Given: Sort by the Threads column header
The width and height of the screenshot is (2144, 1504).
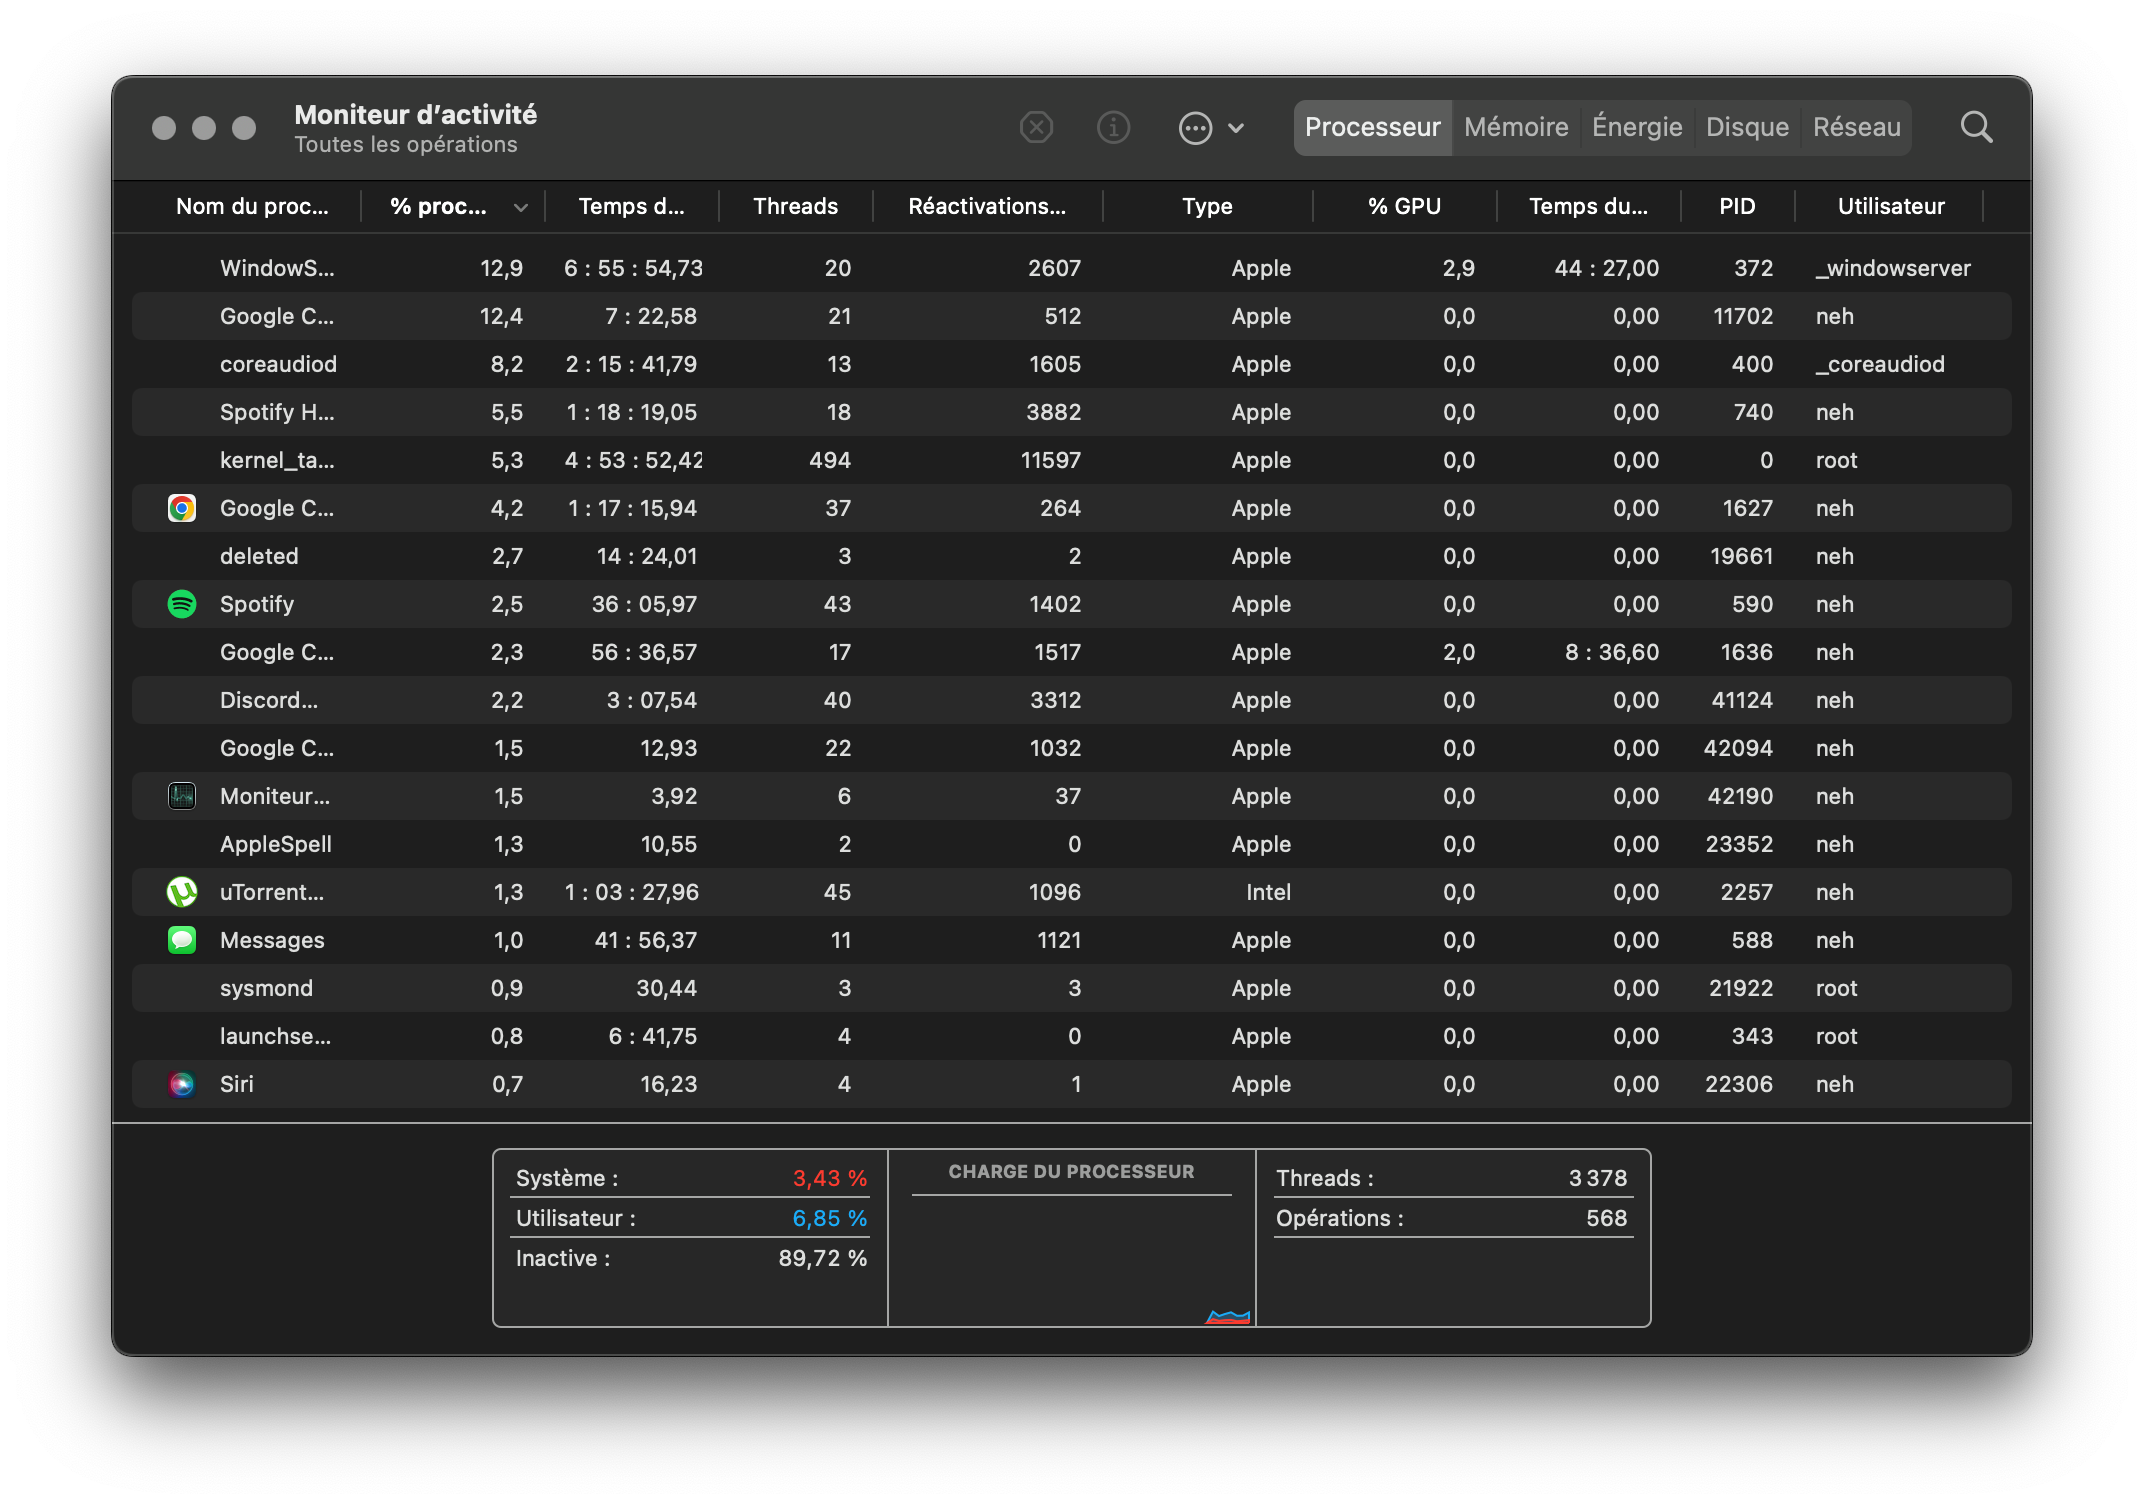Looking at the screenshot, I should click(795, 207).
